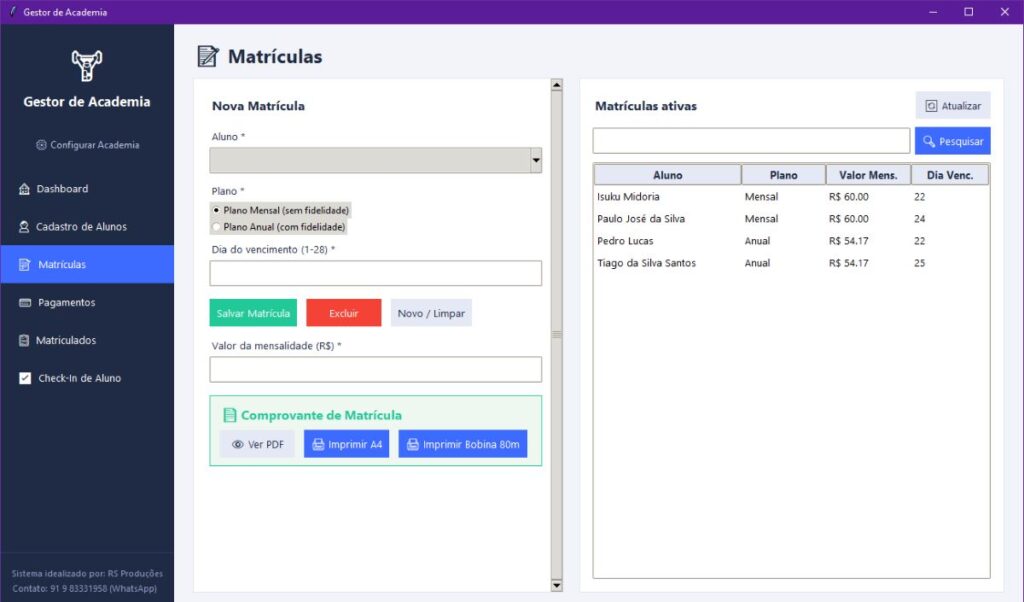Click the red Excluir button

pyautogui.click(x=344, y=313)
